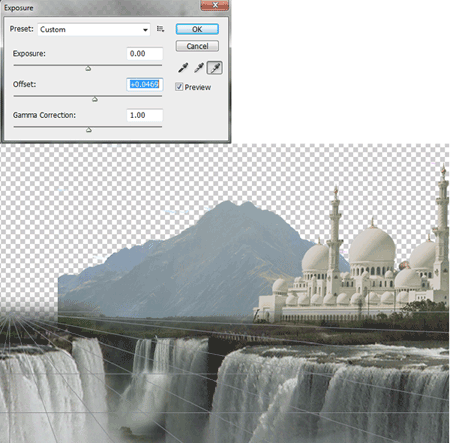The height and width of the screenshot is (443, 450).
Task: Select the white point eyedropper
Action: [215, 68]
